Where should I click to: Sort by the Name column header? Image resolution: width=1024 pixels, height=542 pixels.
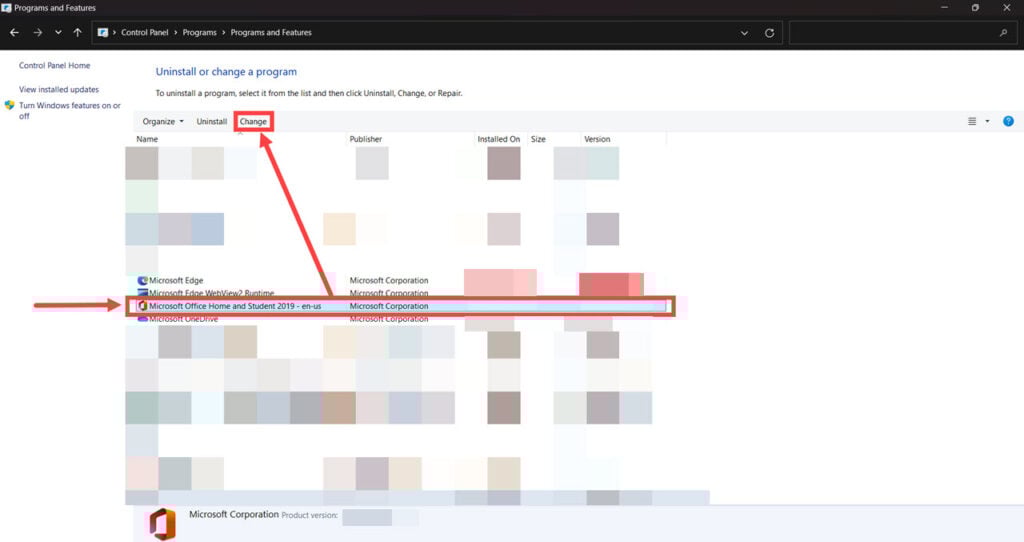[147, 139]
